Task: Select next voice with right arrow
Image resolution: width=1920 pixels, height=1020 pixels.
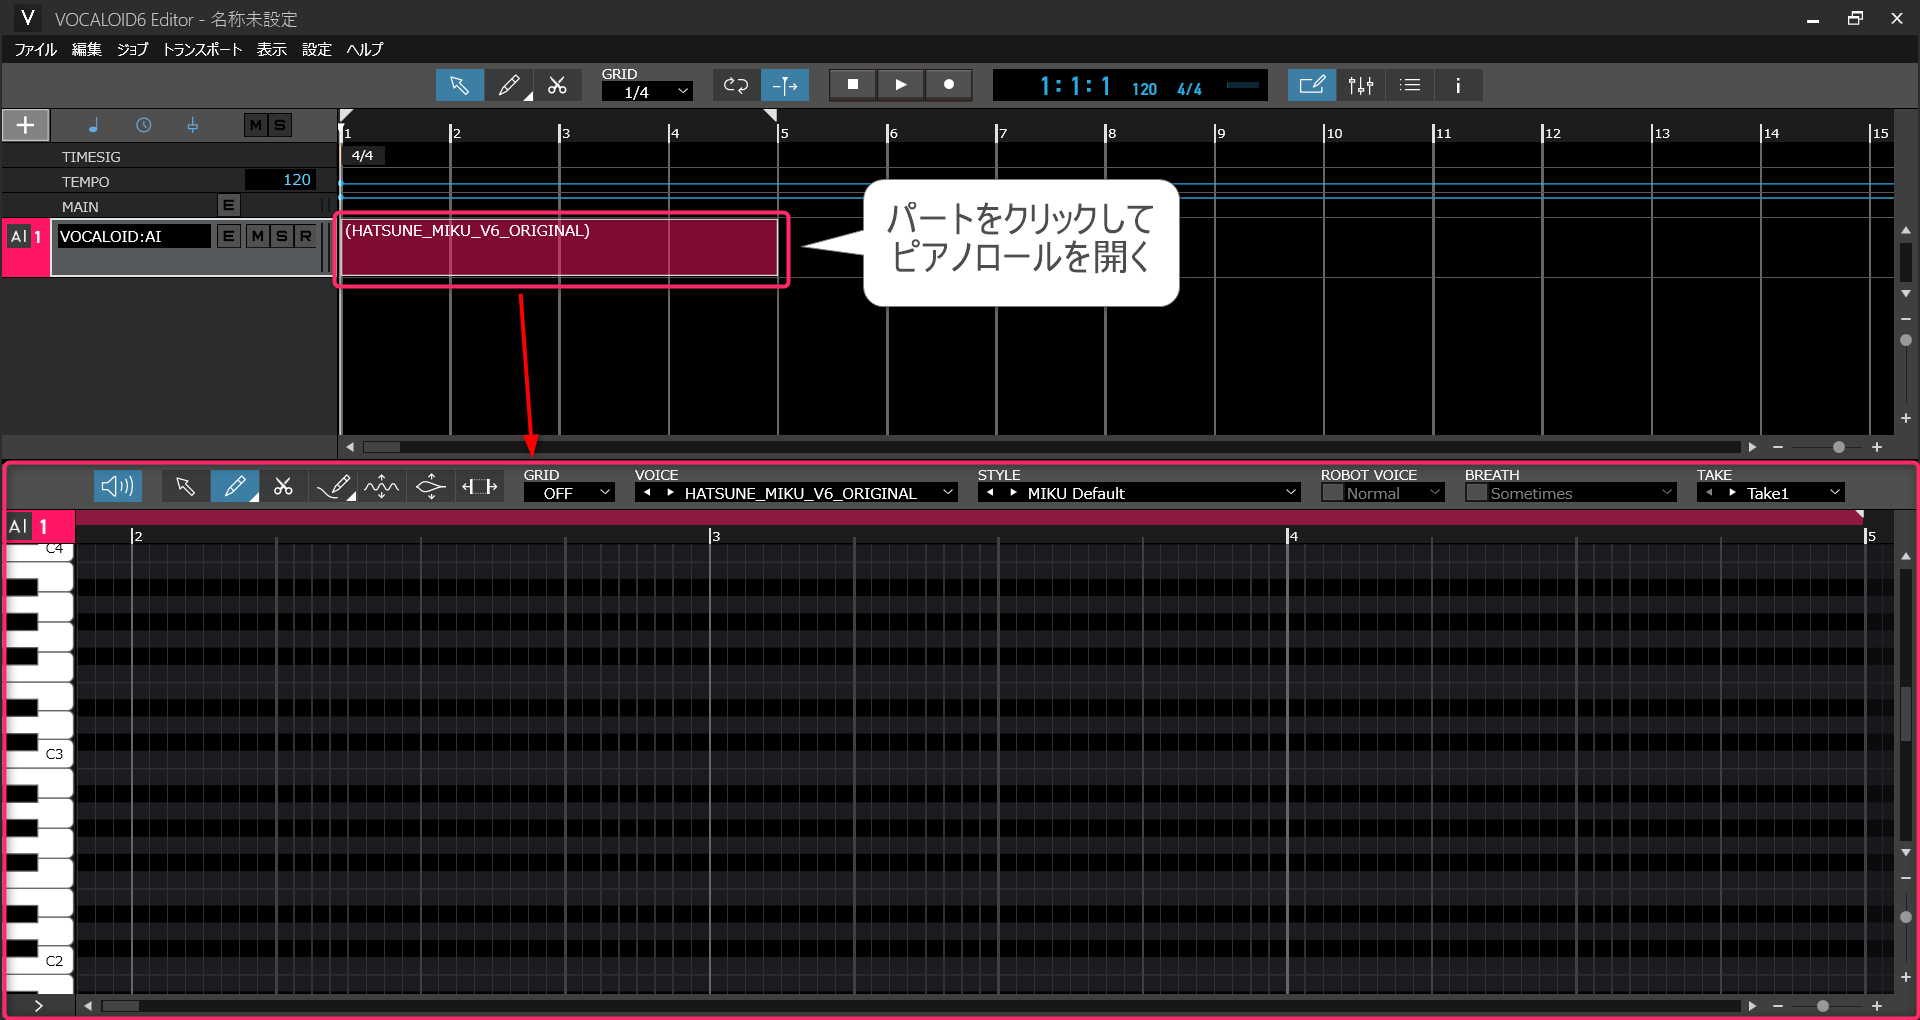Action: tap(670, 493)
